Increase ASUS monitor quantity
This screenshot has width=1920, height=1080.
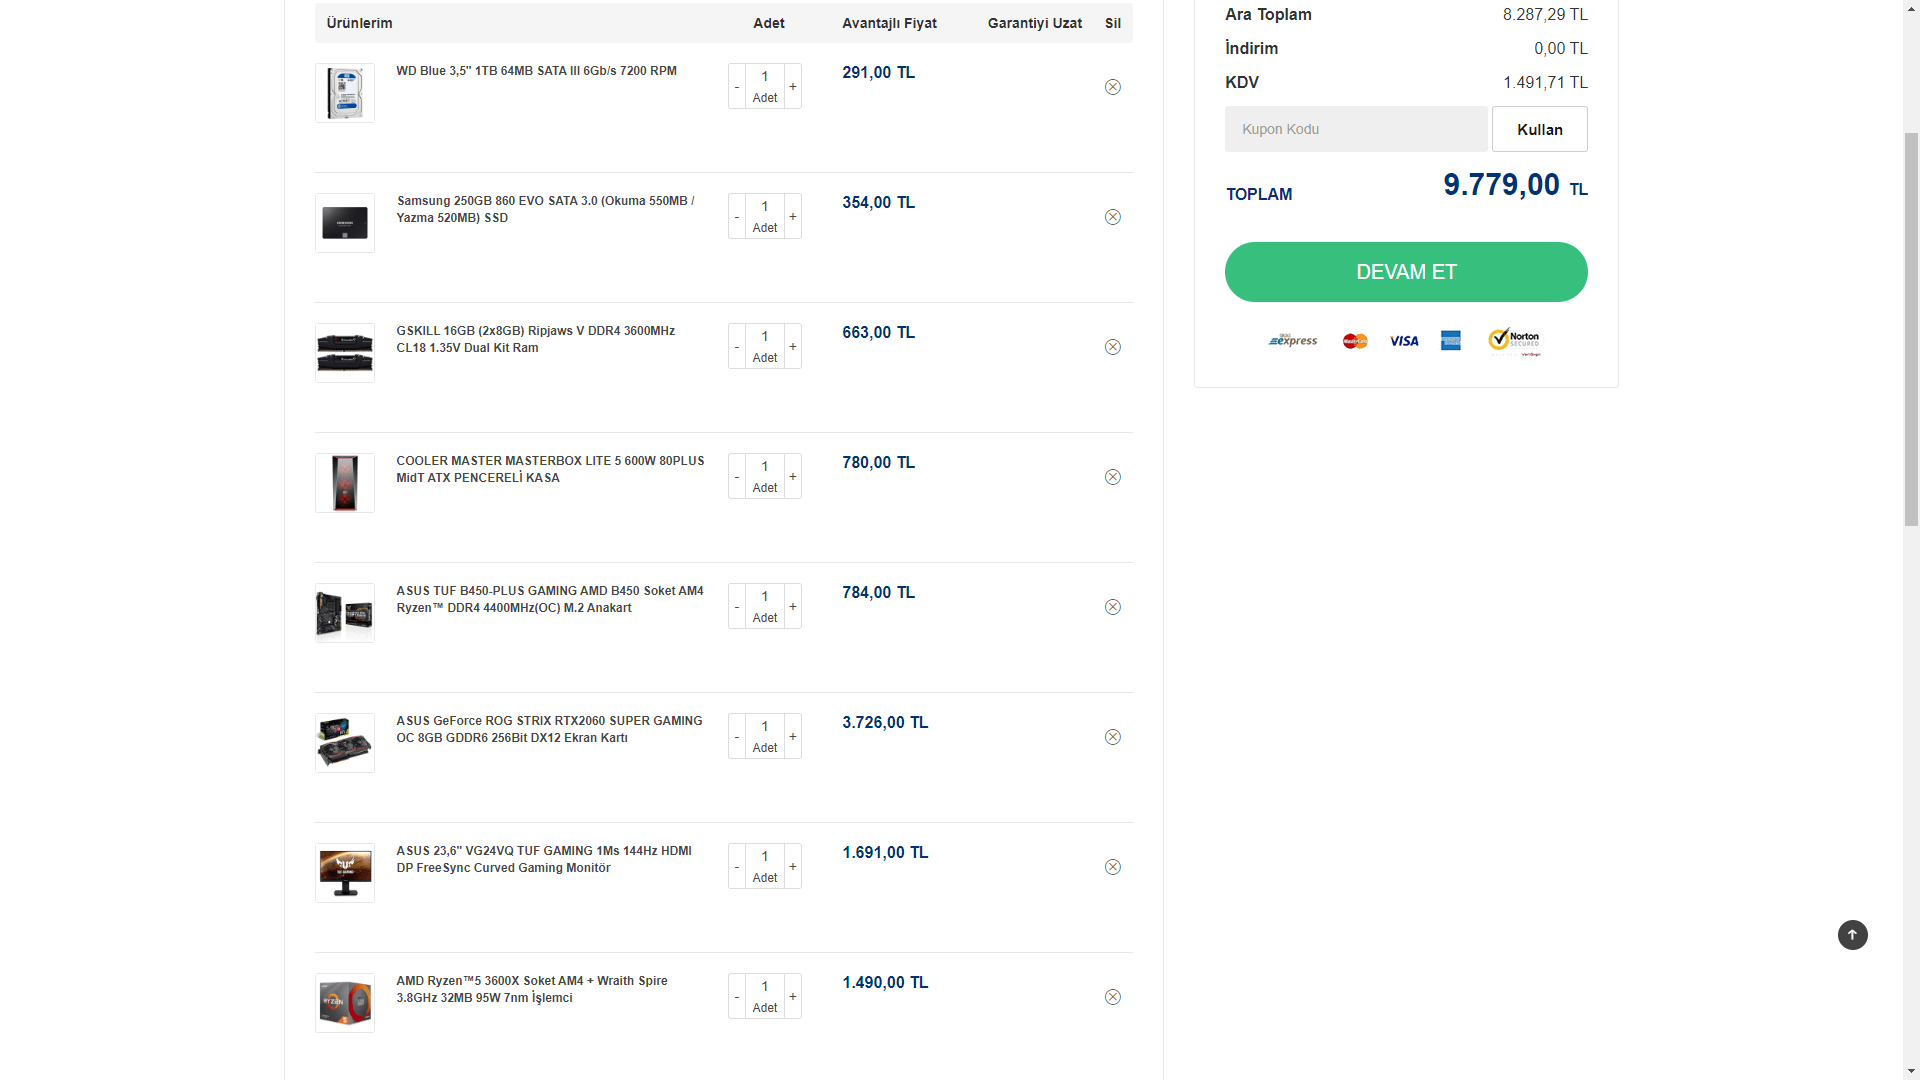pos(793,867)
